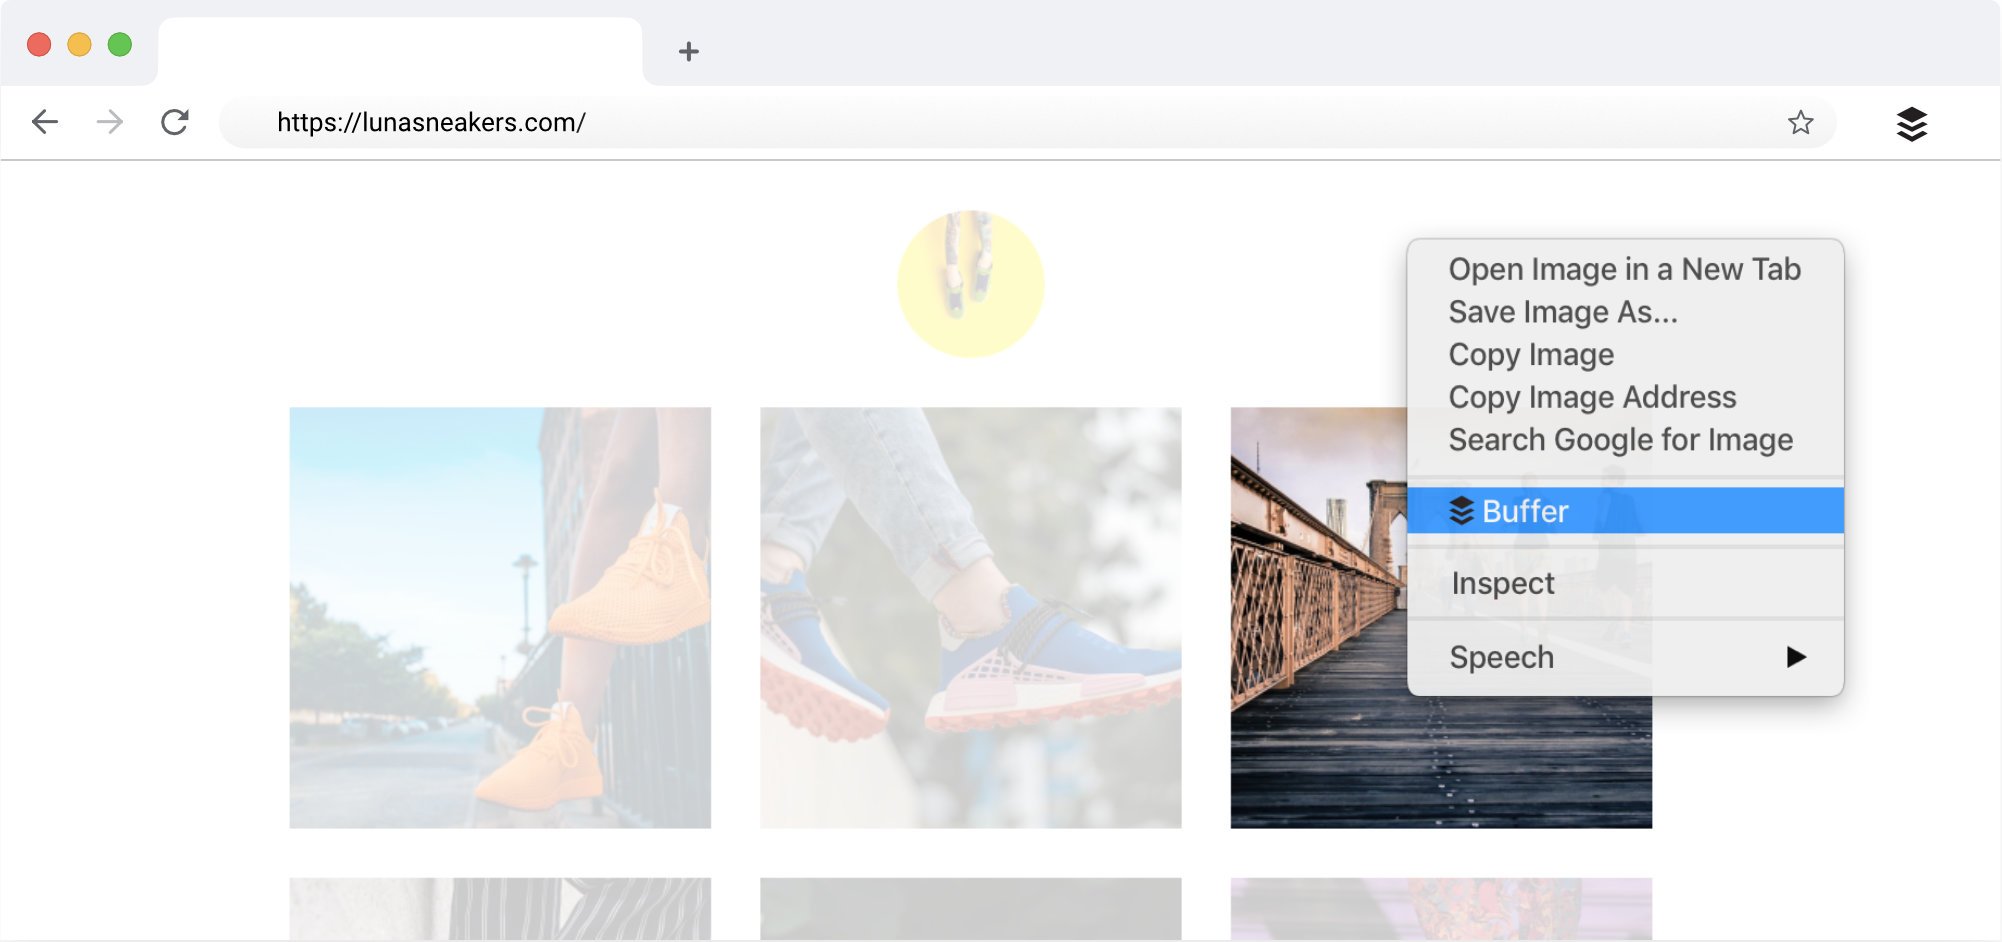
Task: Choose Copy Image Address
Action: pos(1592,397)
